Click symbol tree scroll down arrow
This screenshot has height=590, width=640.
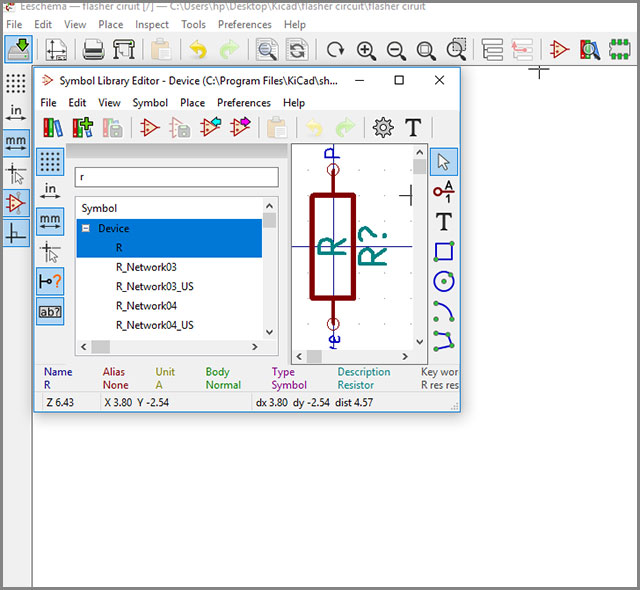(x=269, y=332)
